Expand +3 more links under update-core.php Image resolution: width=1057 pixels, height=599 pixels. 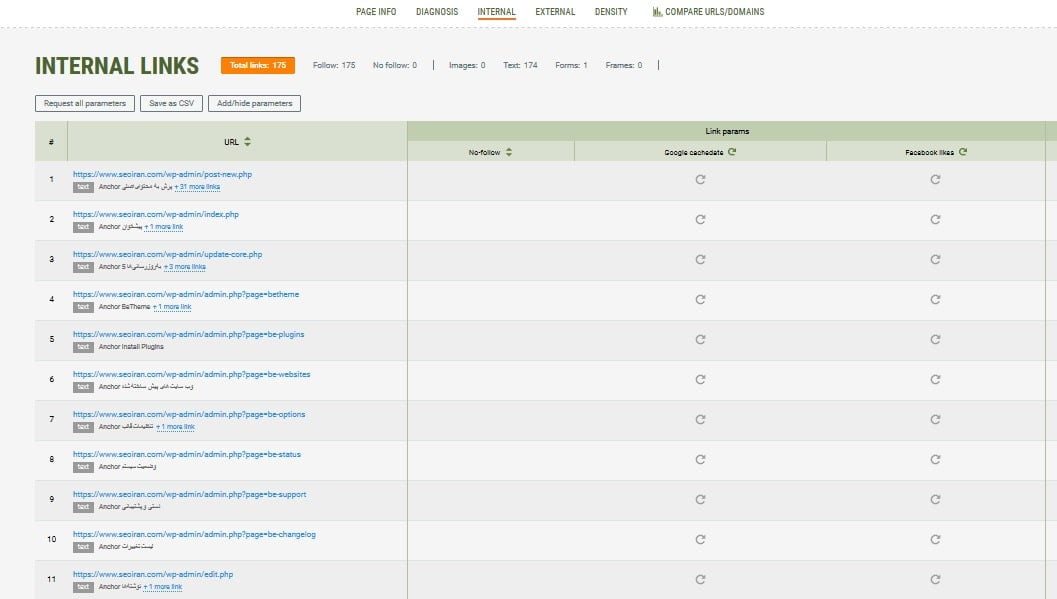pos(185,267)
